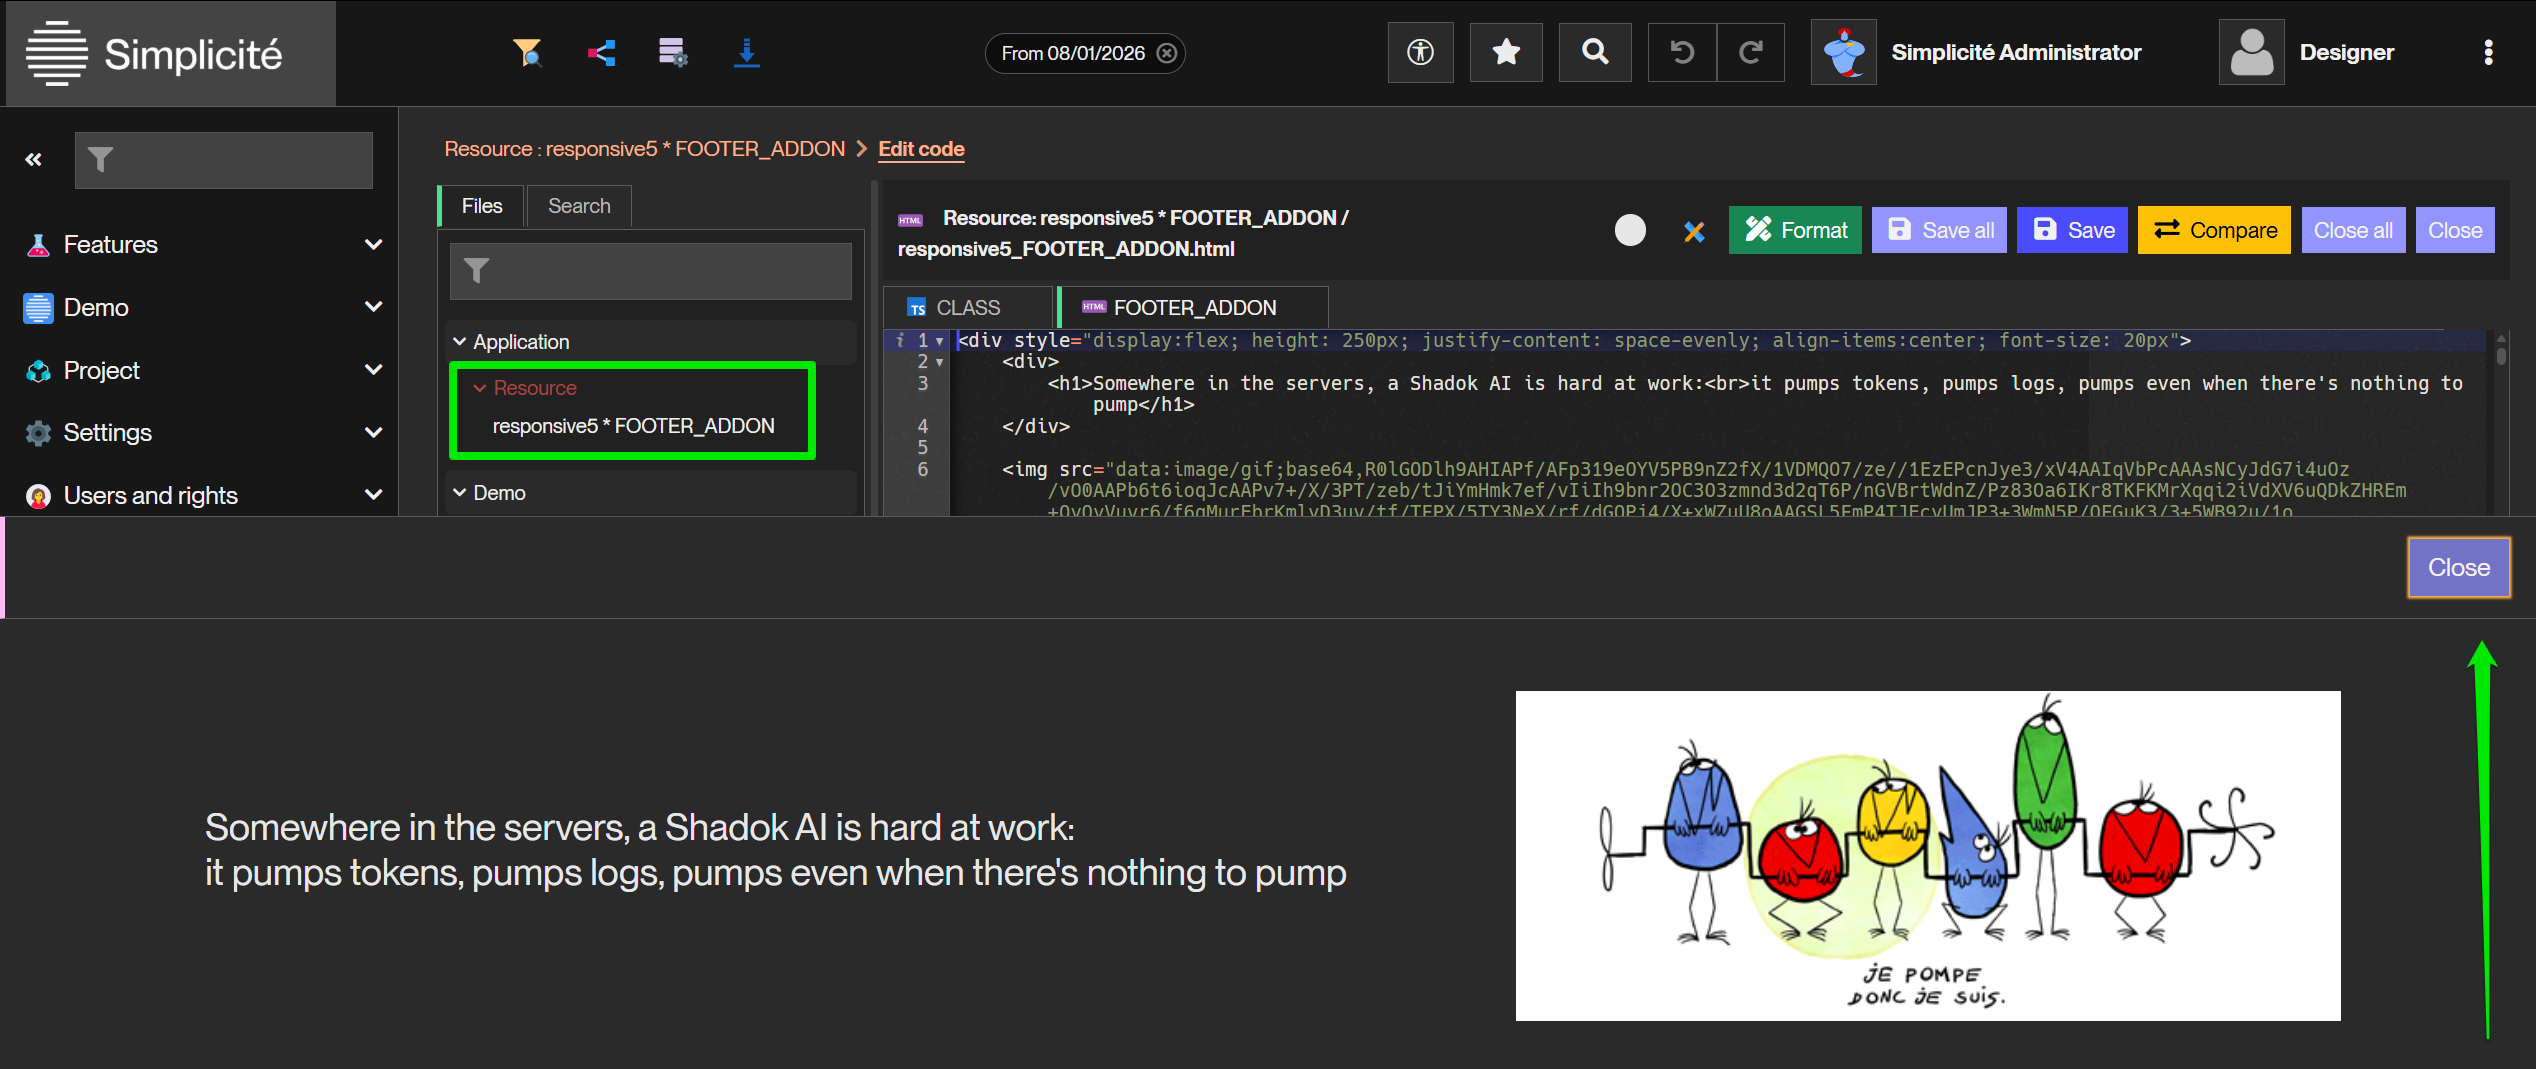
Task: Collapse the Resource tree node
Action: (480, 388)
